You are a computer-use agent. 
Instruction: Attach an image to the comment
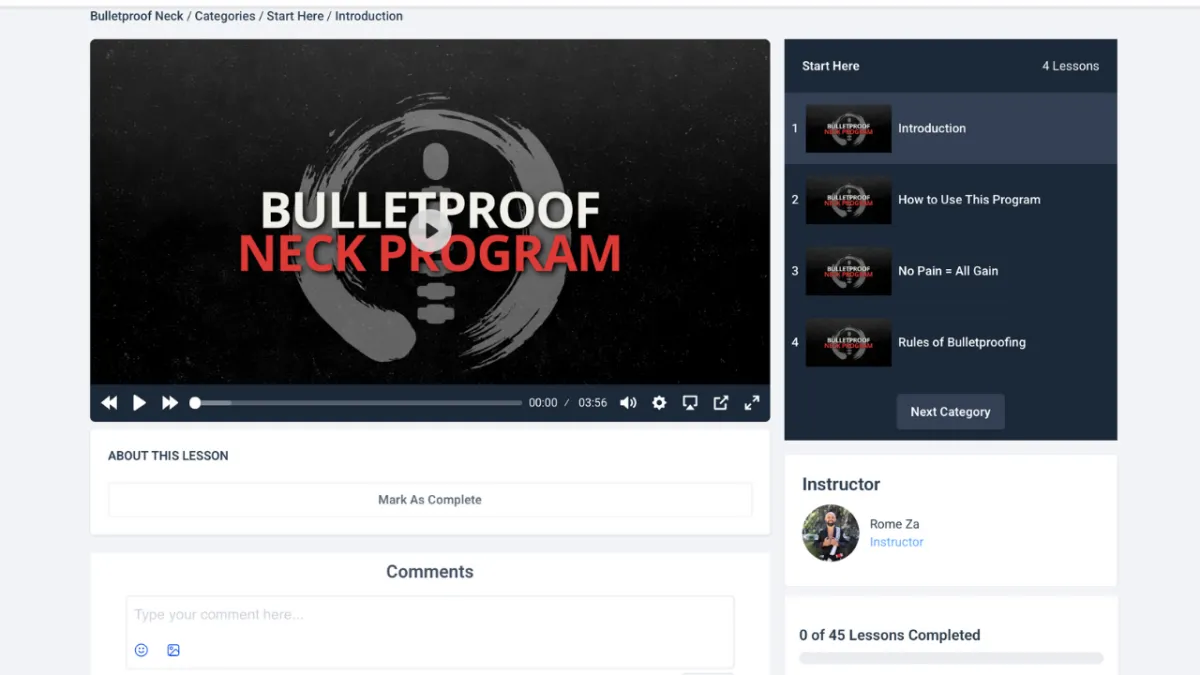173,650
